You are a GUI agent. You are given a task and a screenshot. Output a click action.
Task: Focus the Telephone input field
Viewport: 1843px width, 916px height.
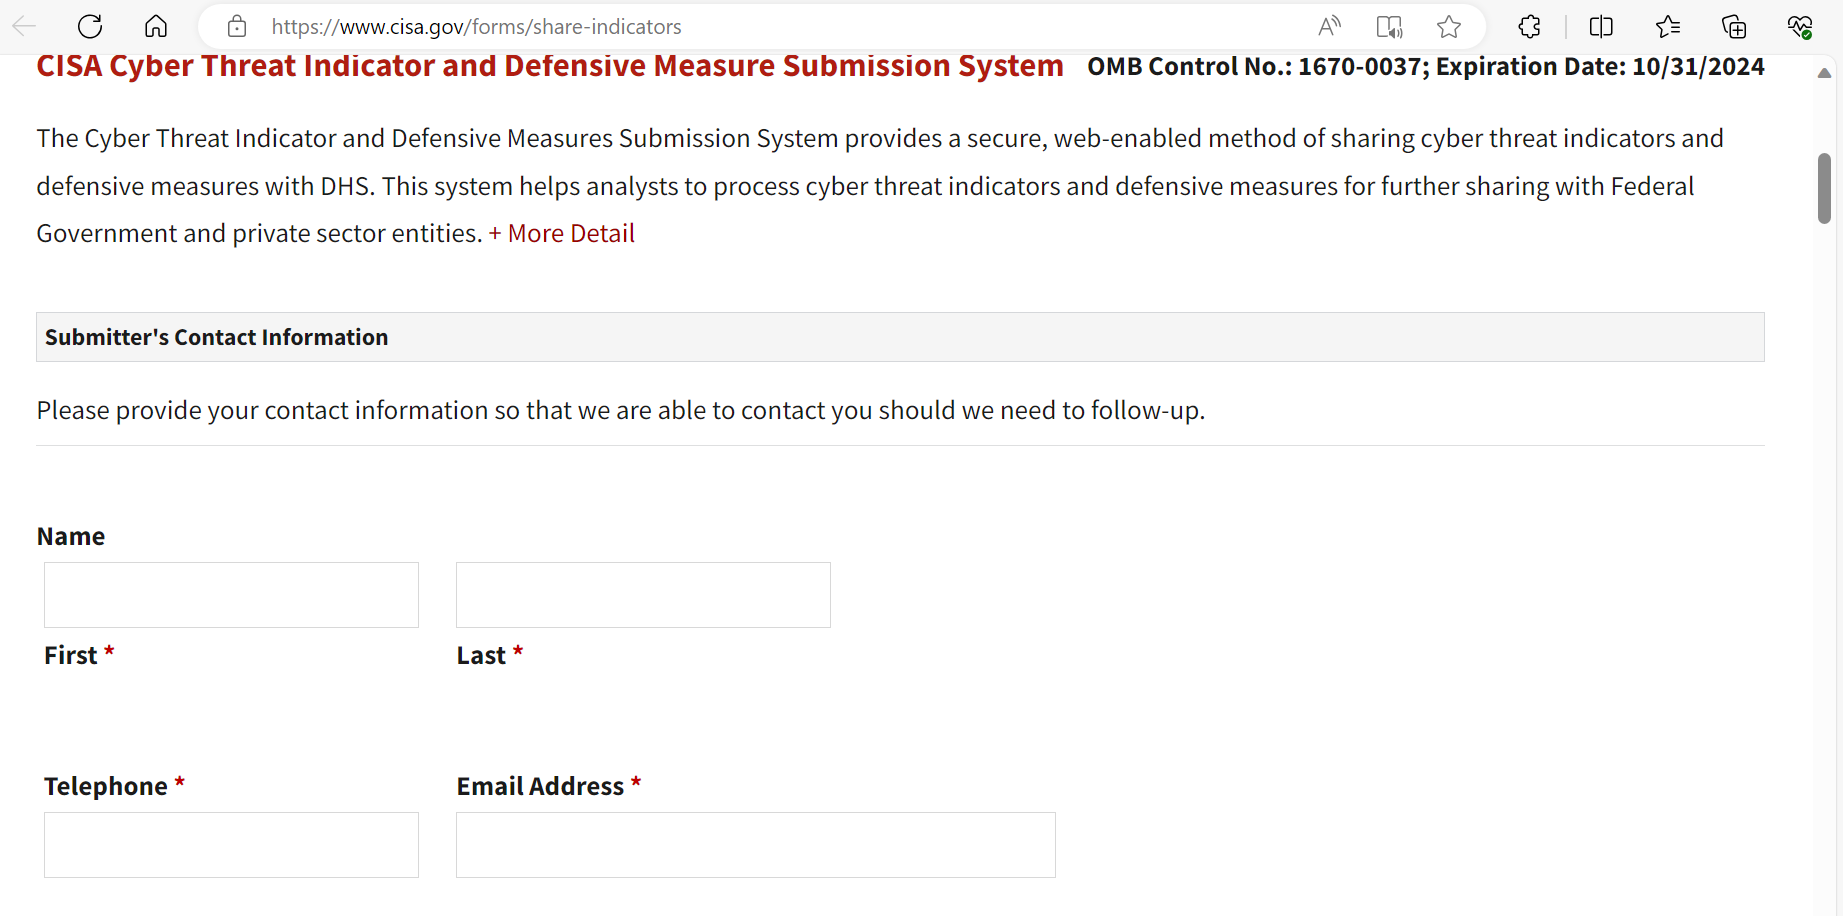tap(231, 845)
